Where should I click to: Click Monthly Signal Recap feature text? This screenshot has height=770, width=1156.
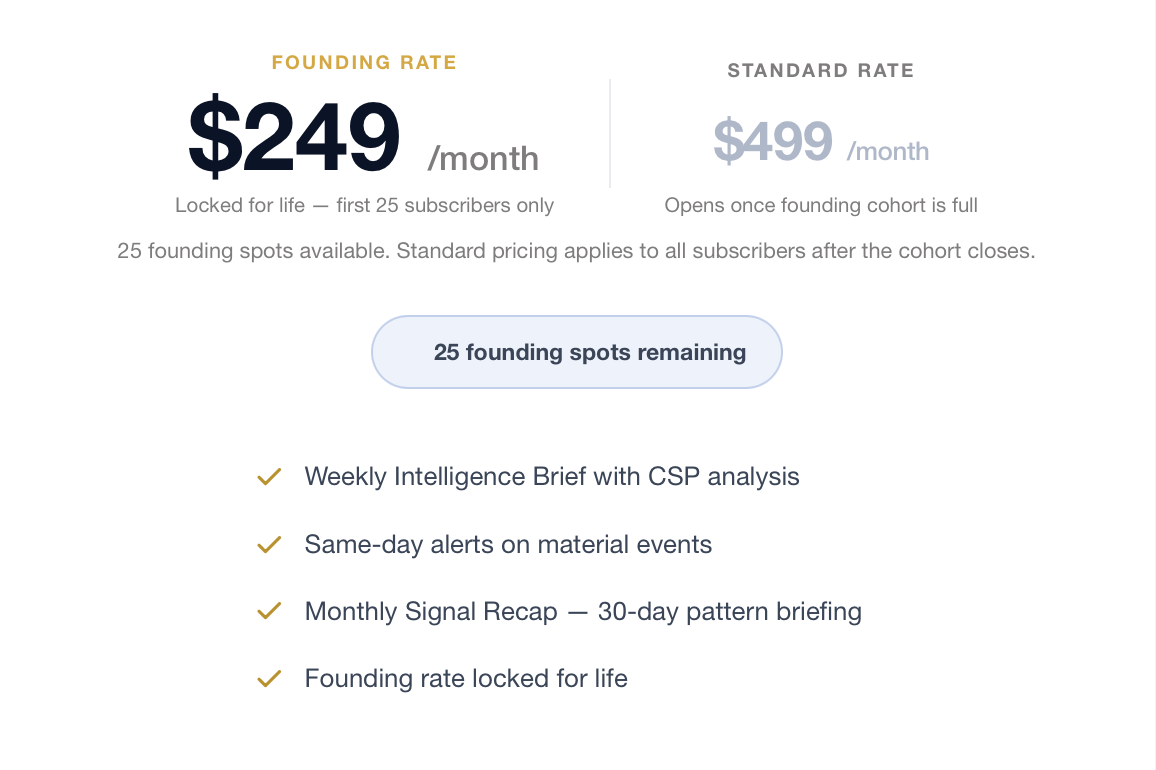583,611
